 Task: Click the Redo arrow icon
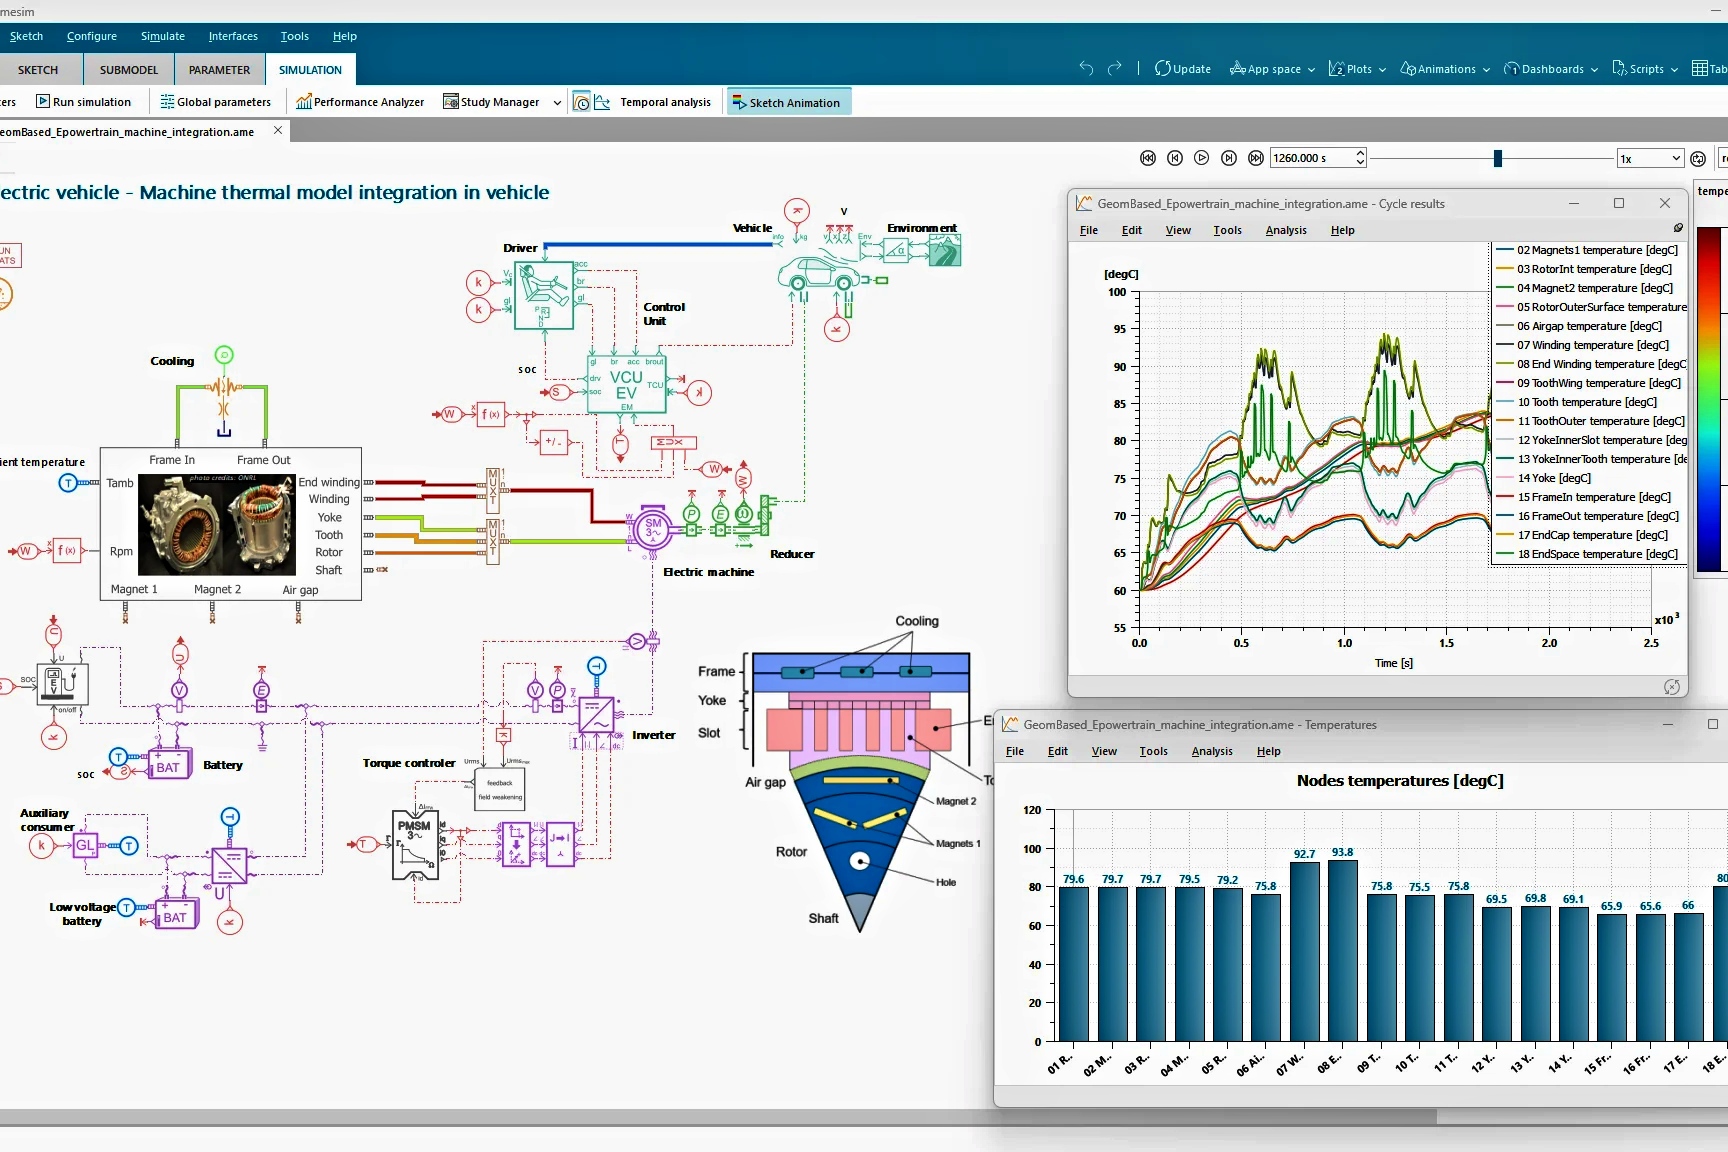click(x=1115, y=68)
